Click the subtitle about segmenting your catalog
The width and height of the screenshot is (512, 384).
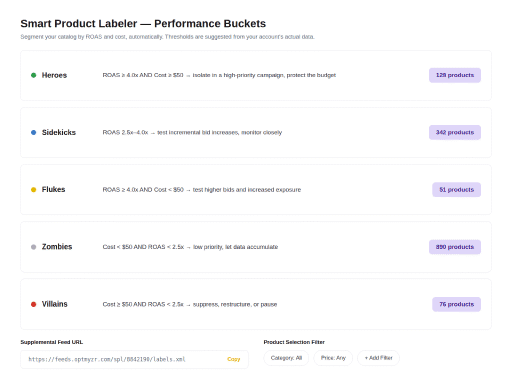[167, 37]
